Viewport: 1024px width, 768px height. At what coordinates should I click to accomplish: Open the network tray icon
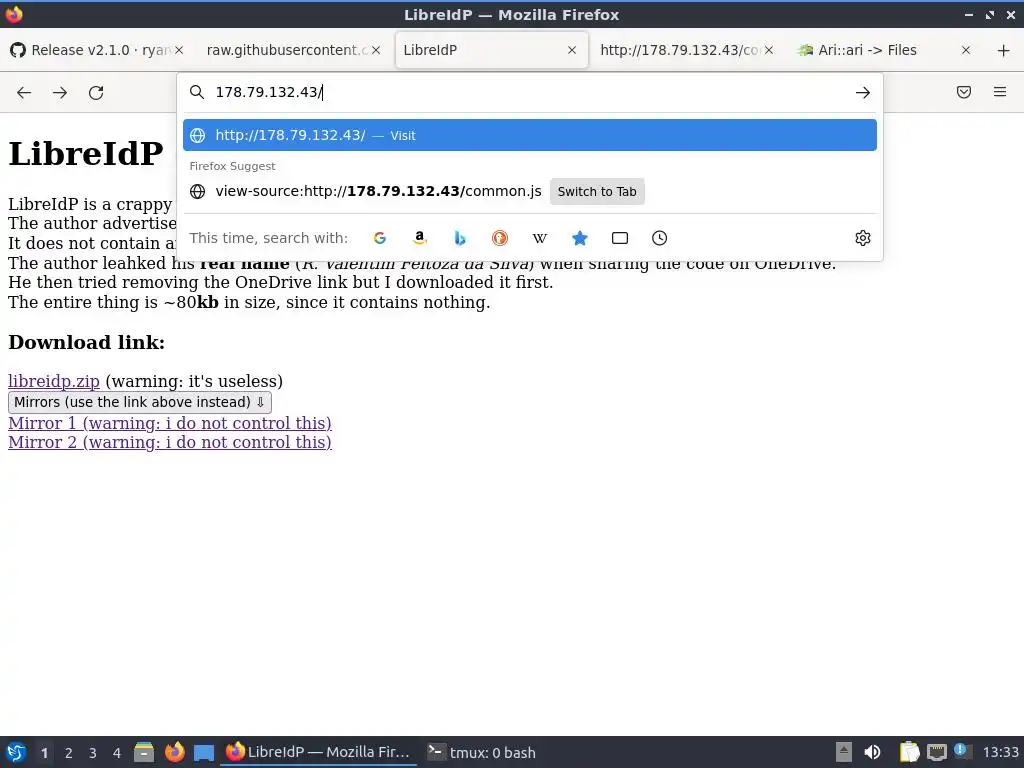pyautogui.click(x=936, y=752)
